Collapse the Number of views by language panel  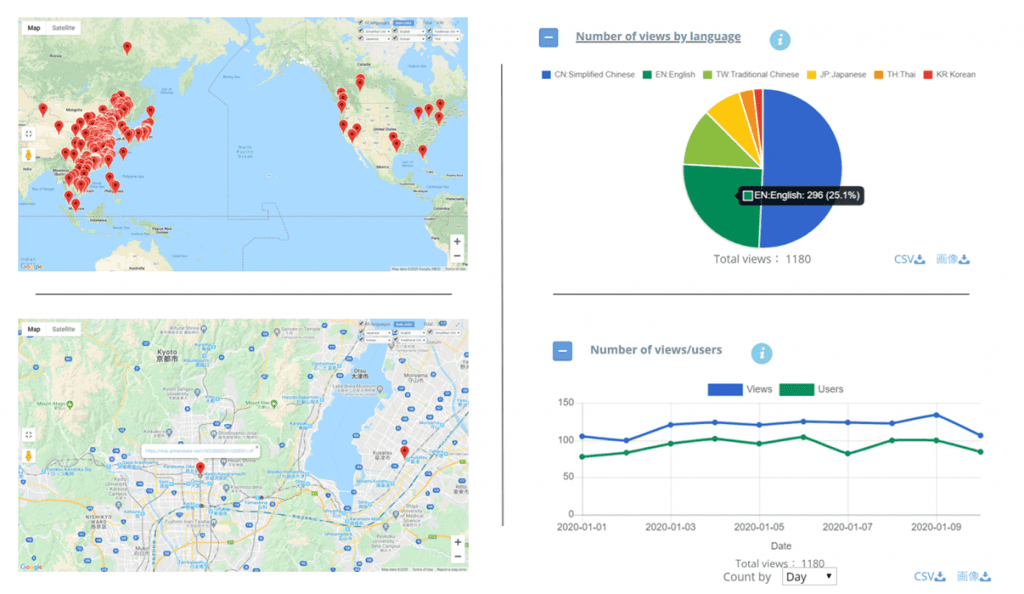(x=548, y=38)
